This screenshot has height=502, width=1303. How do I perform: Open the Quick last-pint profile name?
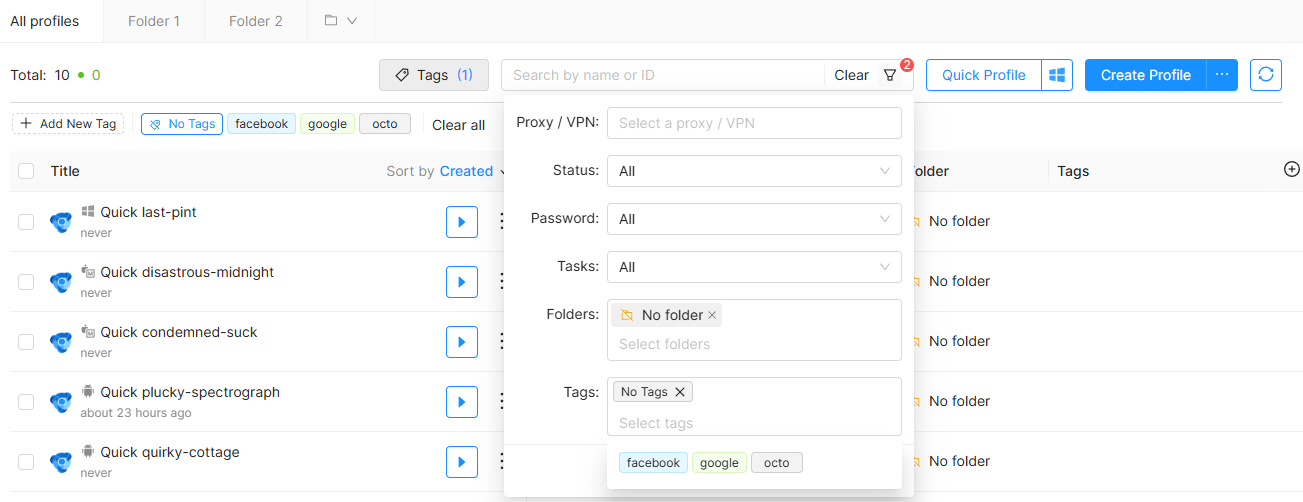pos(148,212)
